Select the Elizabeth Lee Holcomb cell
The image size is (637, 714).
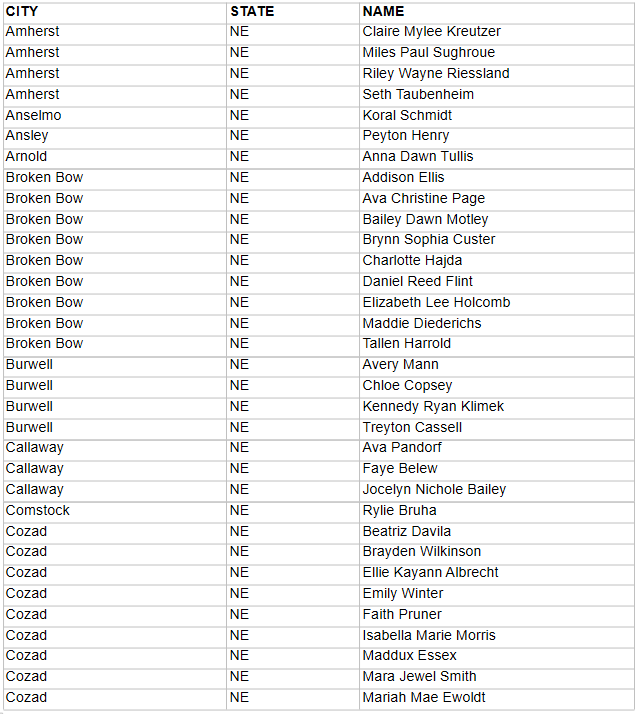(x=436, y=303)
